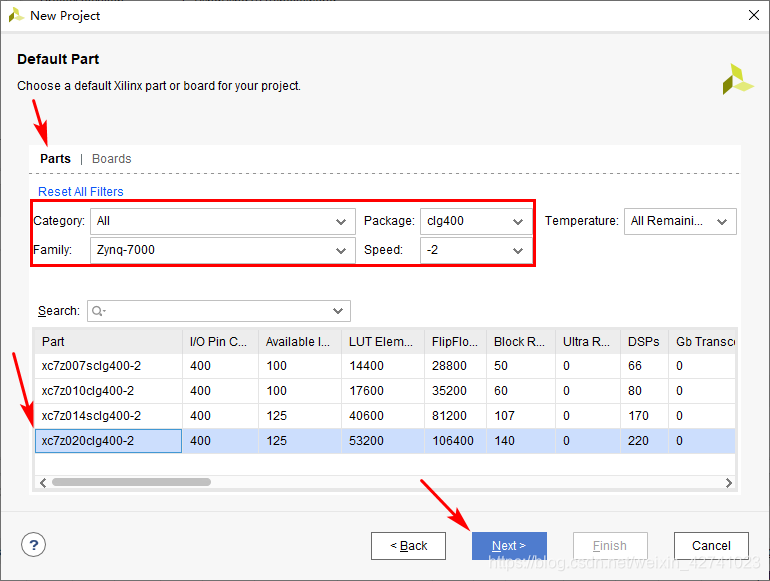Viewport: 770px width, 581px height.
Task: Click DSPs value 66
Action: click(x=635, y=366)
